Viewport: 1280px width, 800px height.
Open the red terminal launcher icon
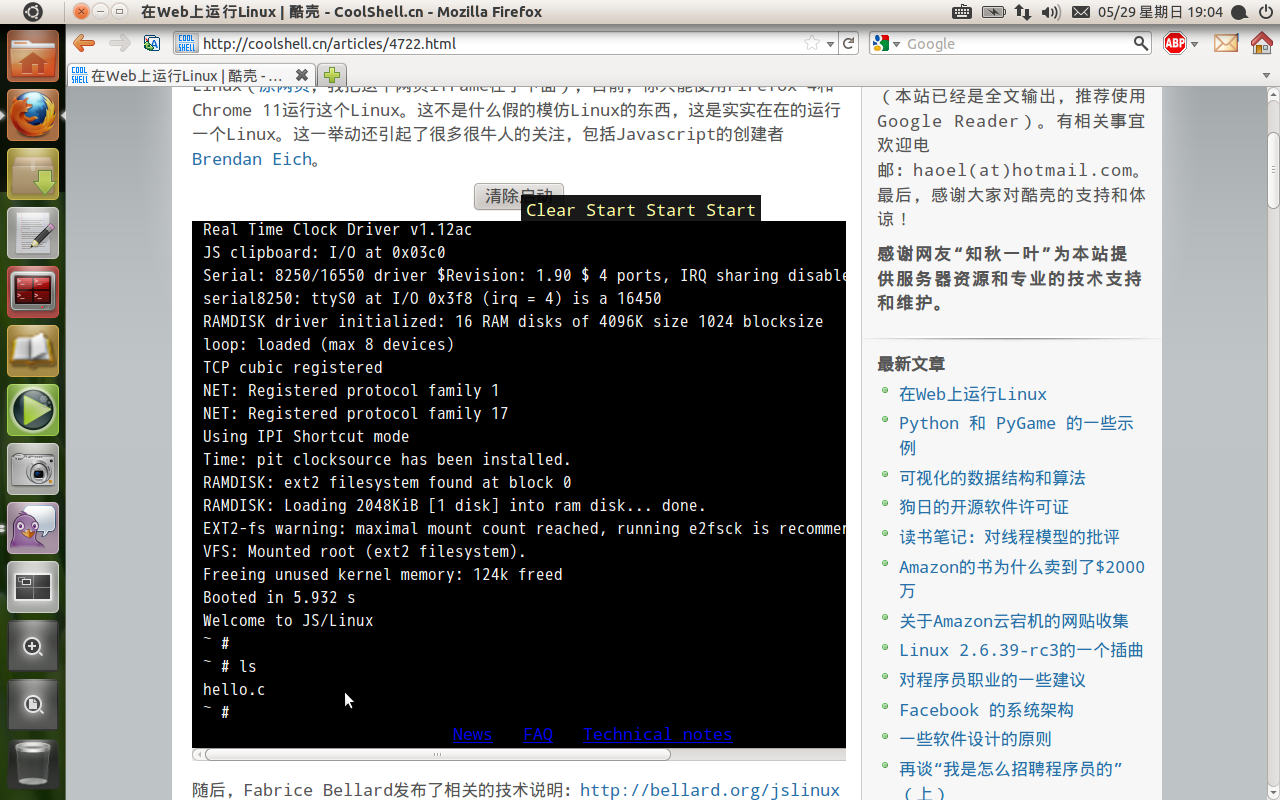(33, 292)
